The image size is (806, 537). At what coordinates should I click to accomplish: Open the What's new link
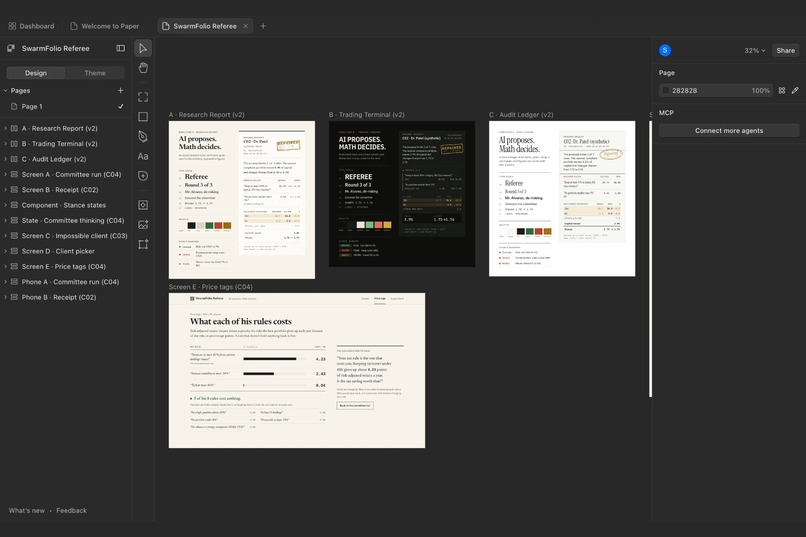coord(27,510)
